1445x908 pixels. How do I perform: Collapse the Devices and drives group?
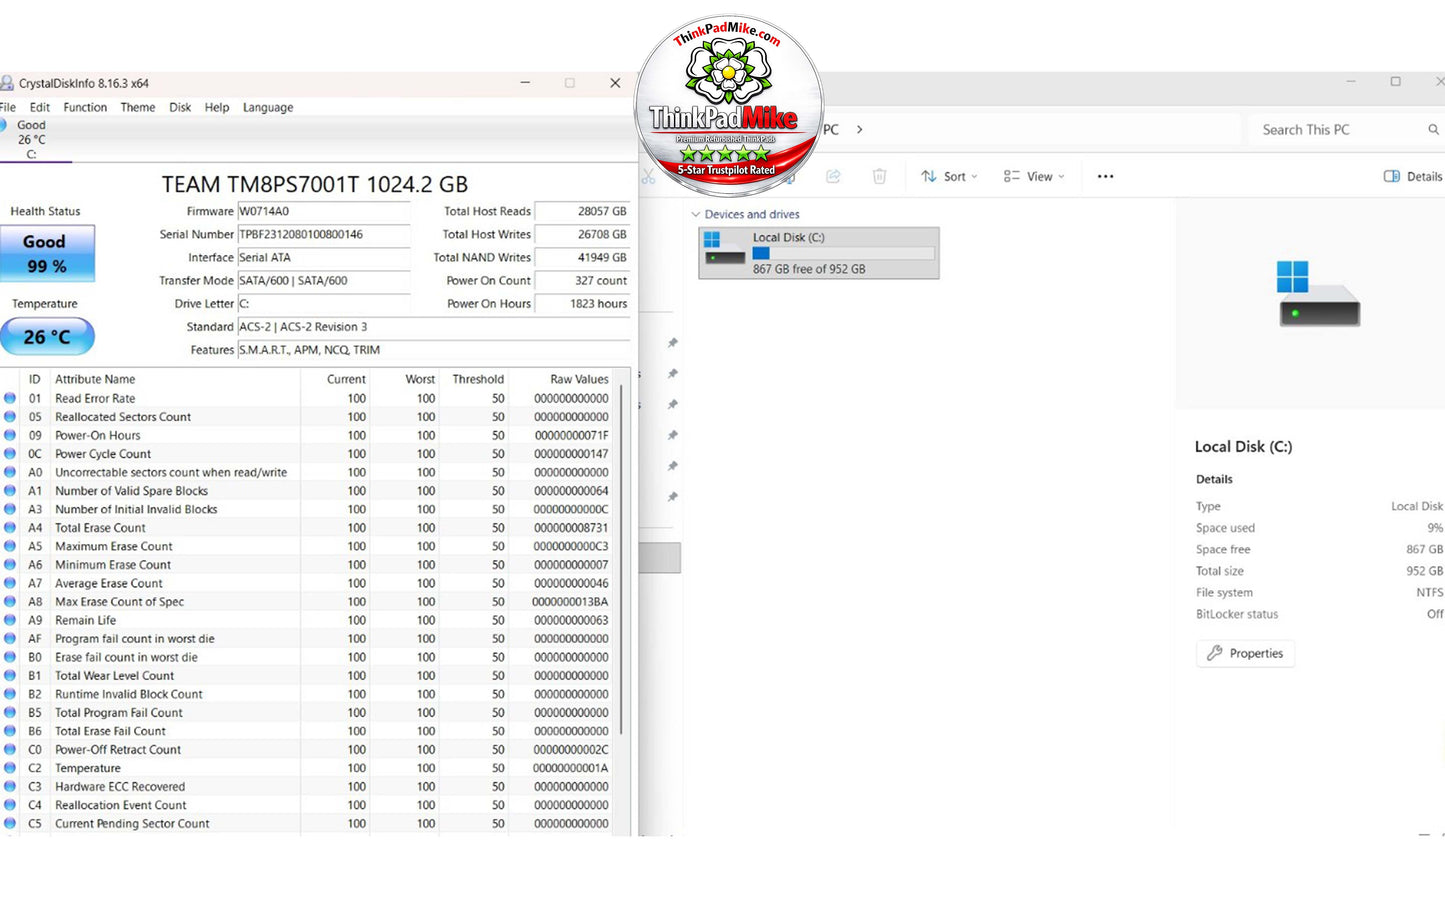696,214
